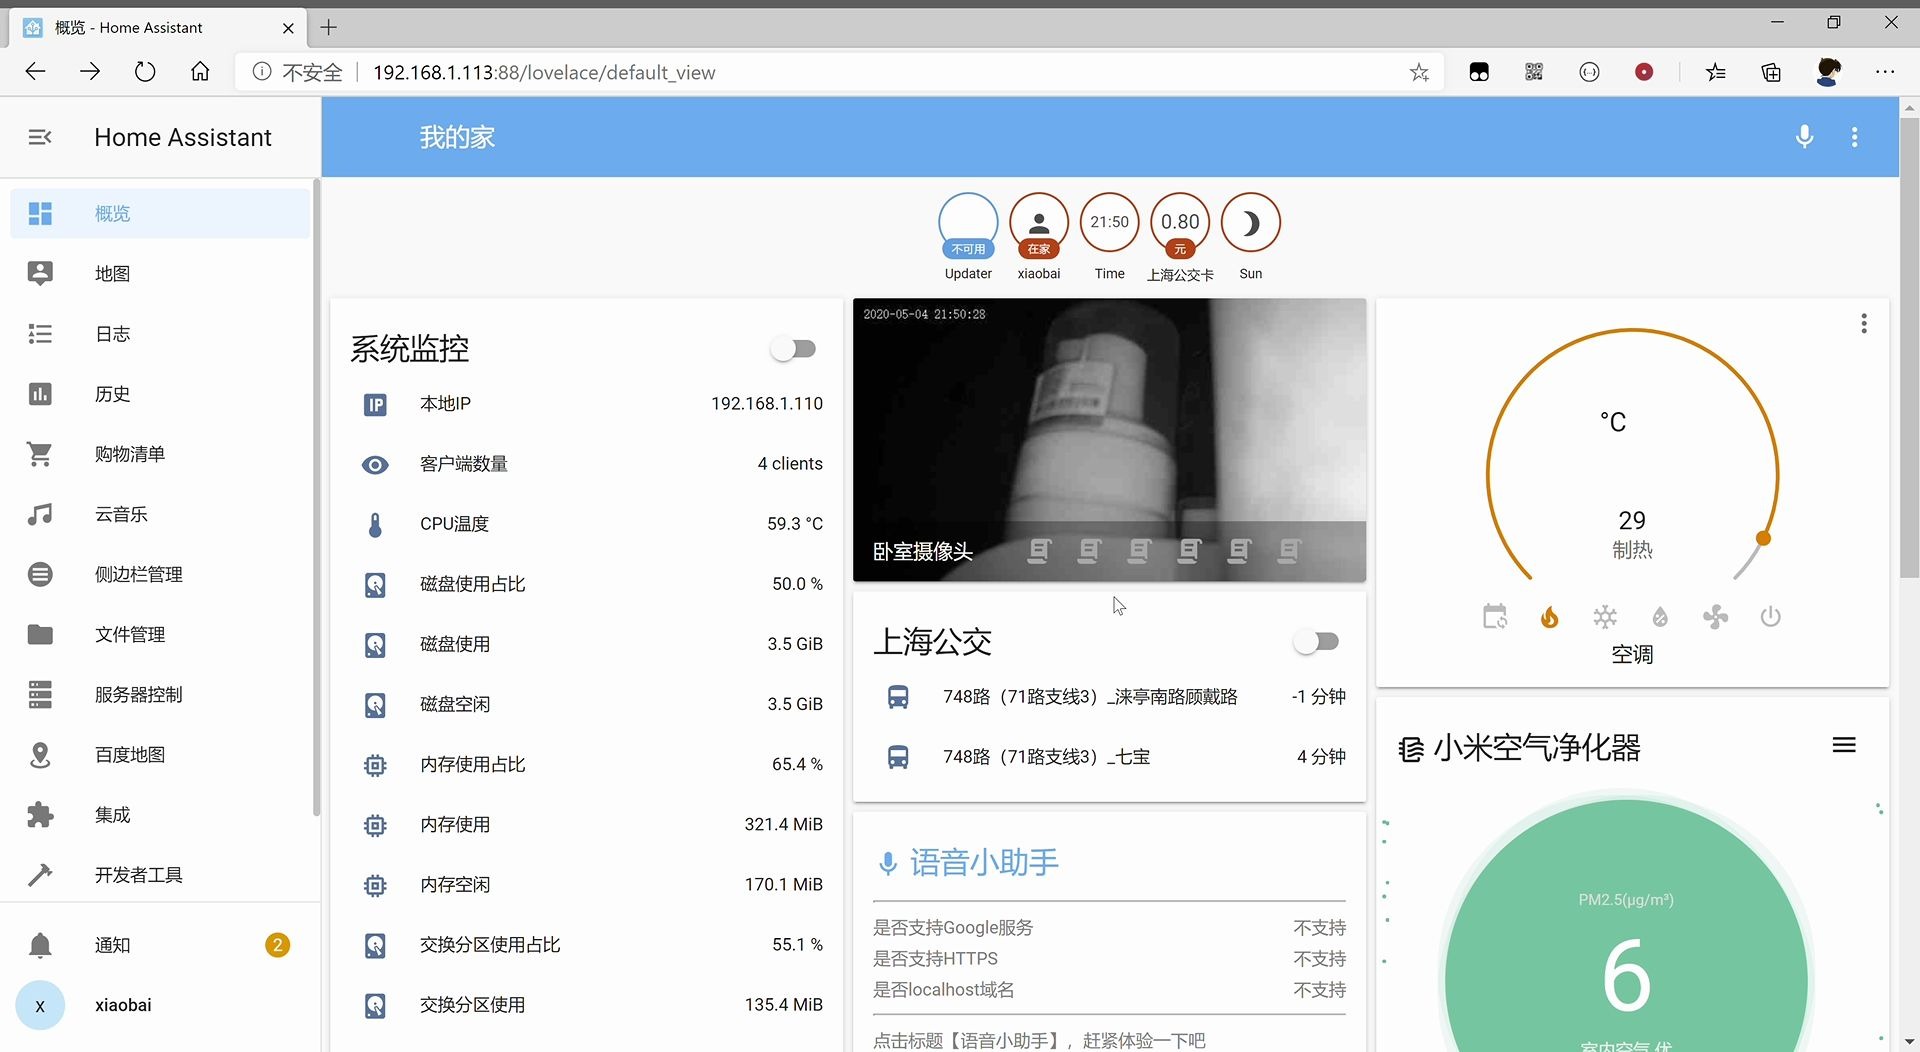Open the 历史 history page
This screenshot has width=1920, height=1052.
click(x=160, y=393)
